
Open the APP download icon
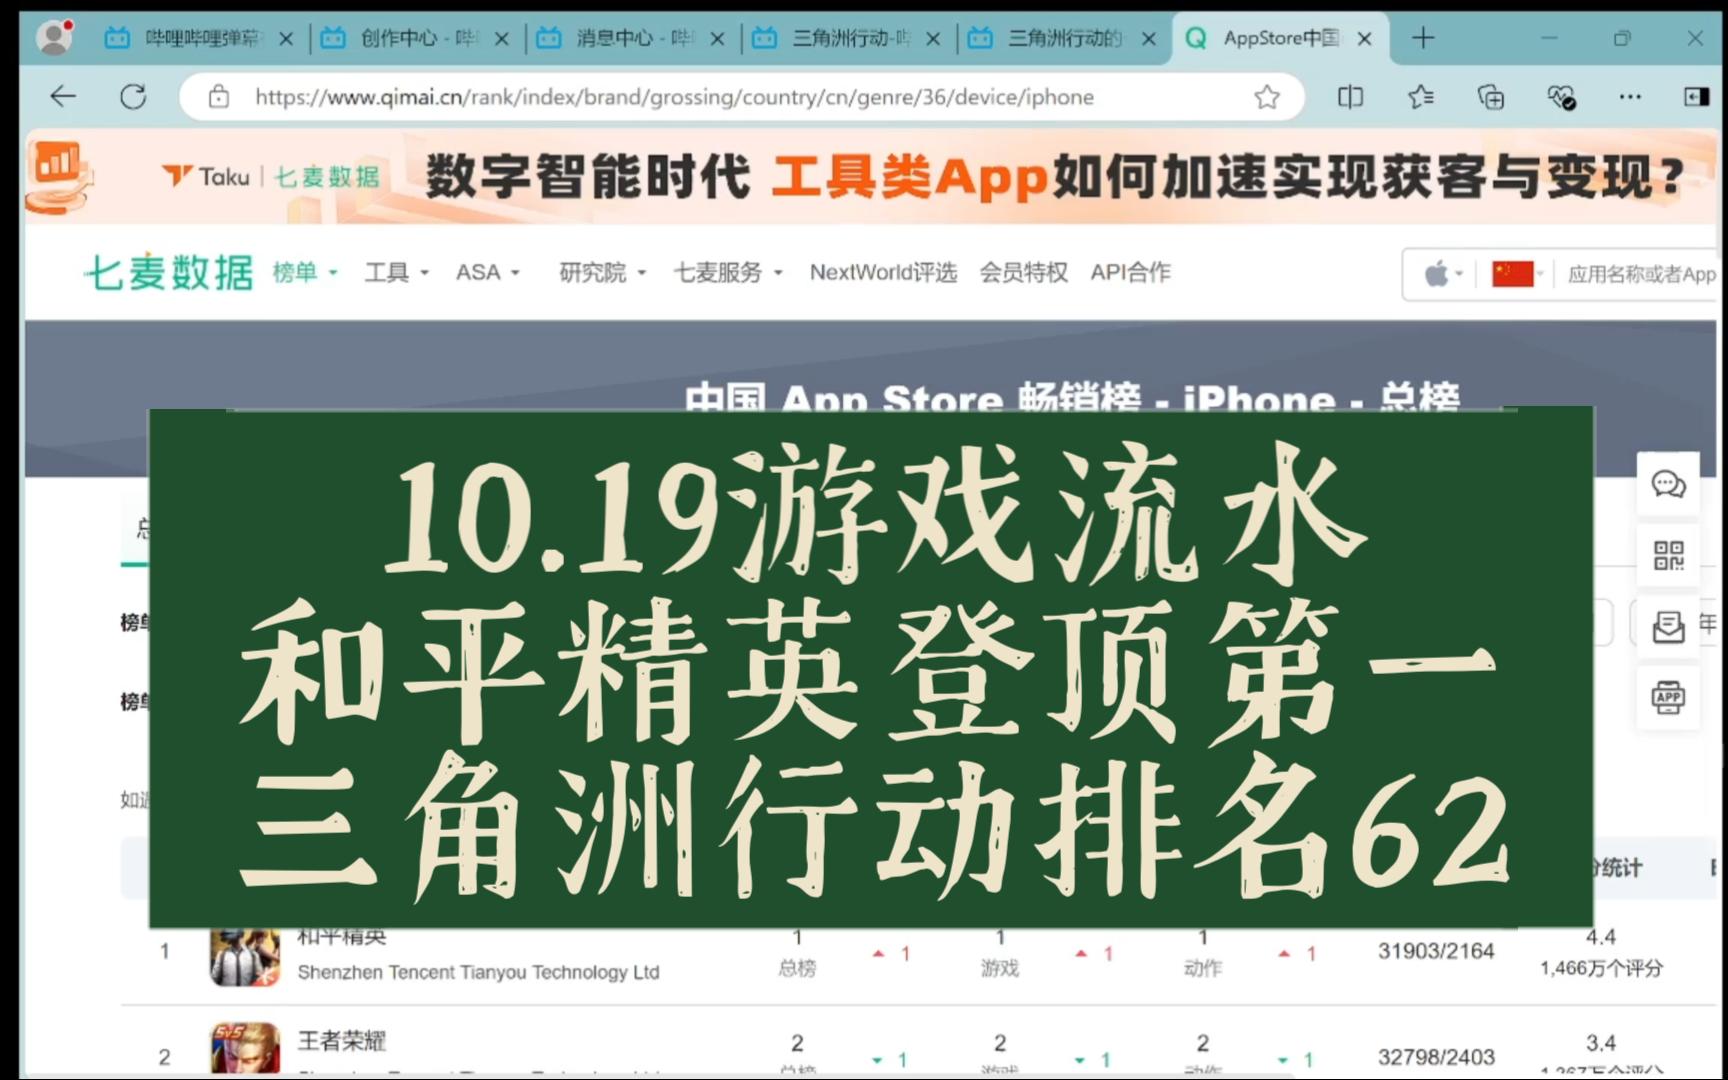point(1668,698)
